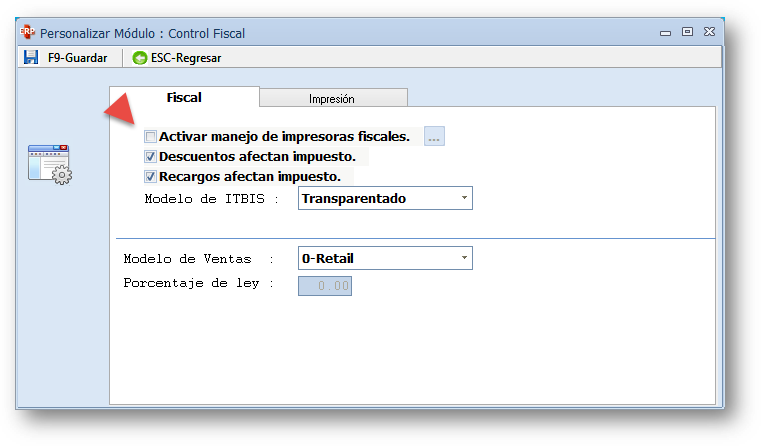Click the arrow beside 0-Retail
The image size is (761, 446).
click(x=465, y=259)
